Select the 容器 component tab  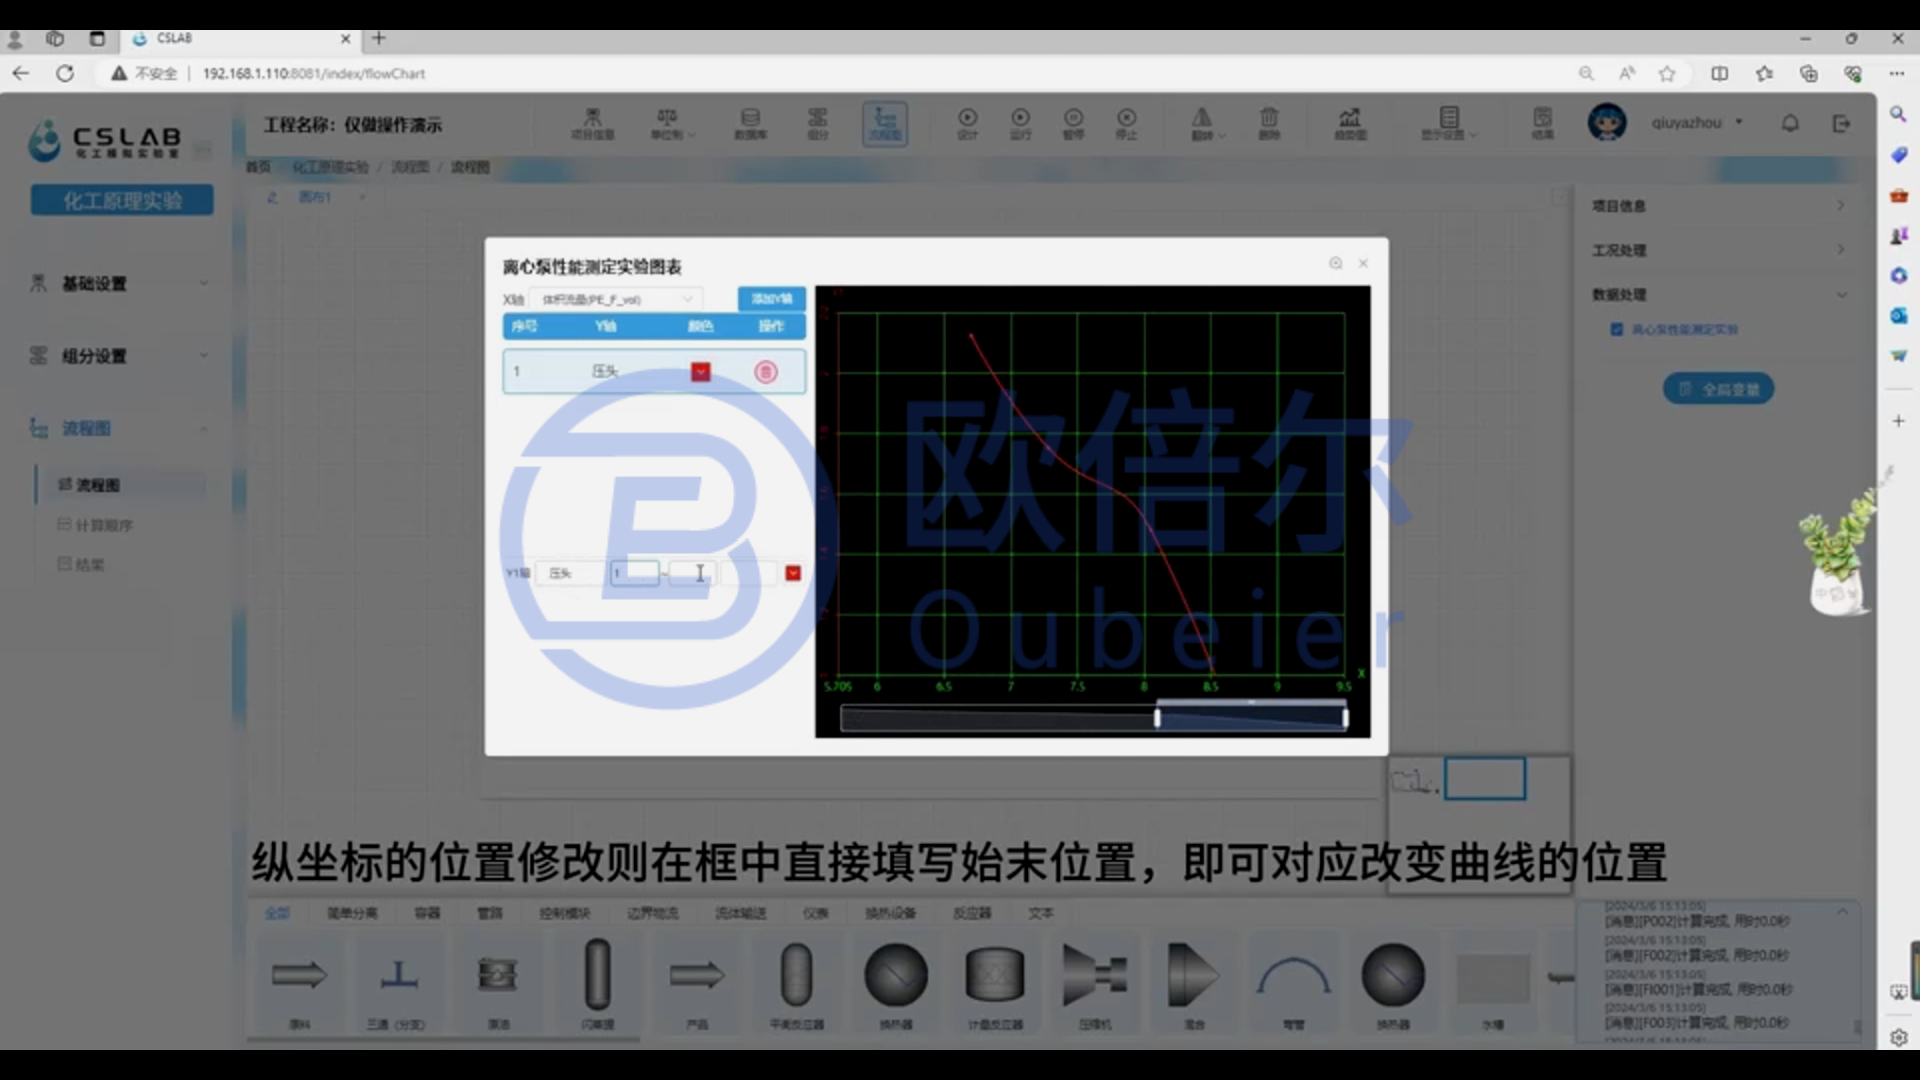click(427, 913)
